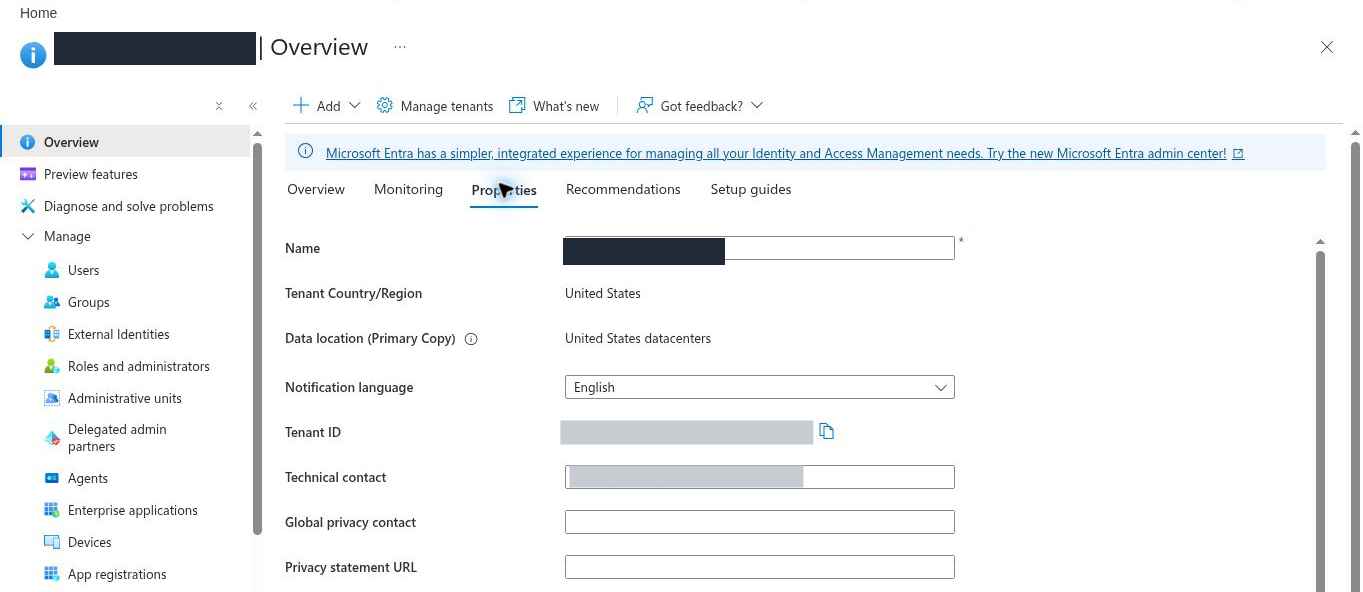Close the Overview blade with X

(1327, 47)
